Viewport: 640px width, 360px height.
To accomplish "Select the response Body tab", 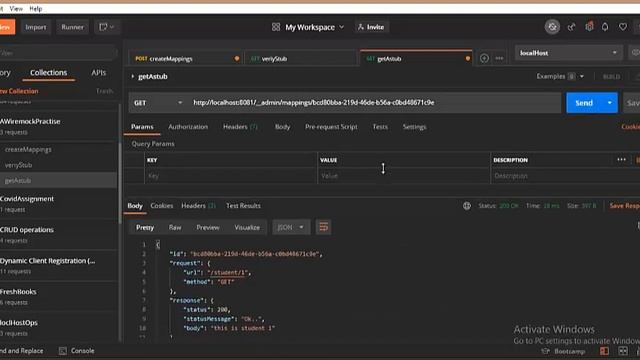I will [135, 206].
